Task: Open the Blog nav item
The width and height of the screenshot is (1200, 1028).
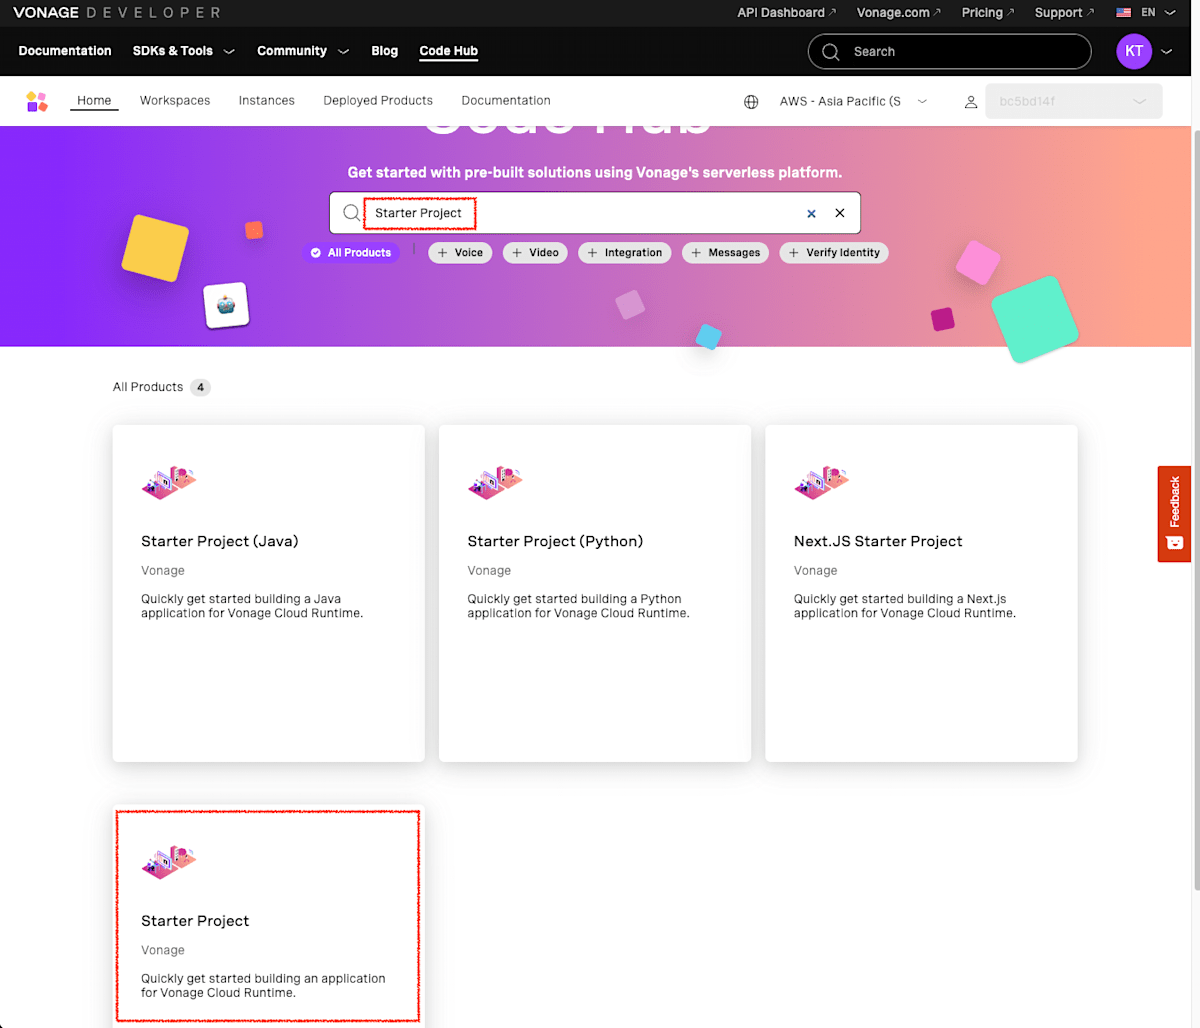Action: 385,51
